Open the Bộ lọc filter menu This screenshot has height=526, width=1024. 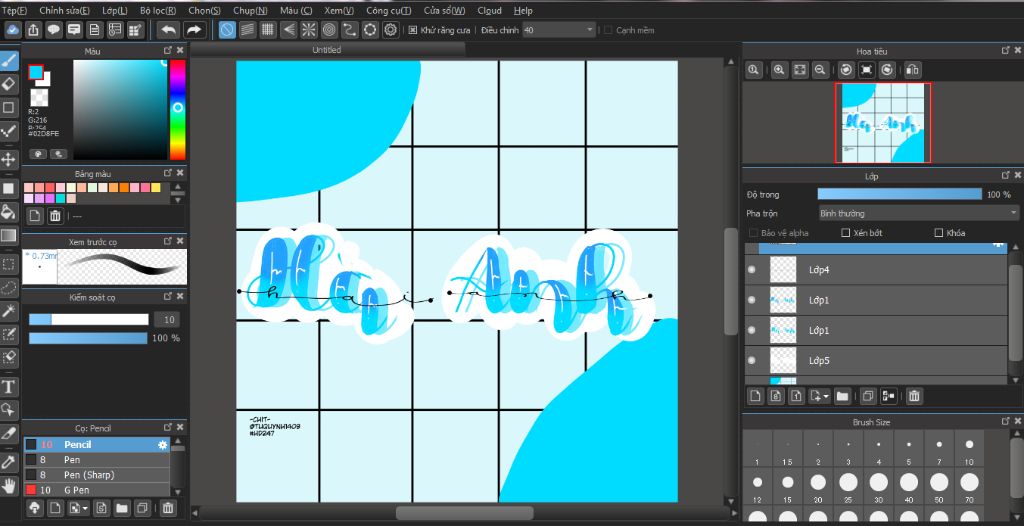[x=158, y=10]
